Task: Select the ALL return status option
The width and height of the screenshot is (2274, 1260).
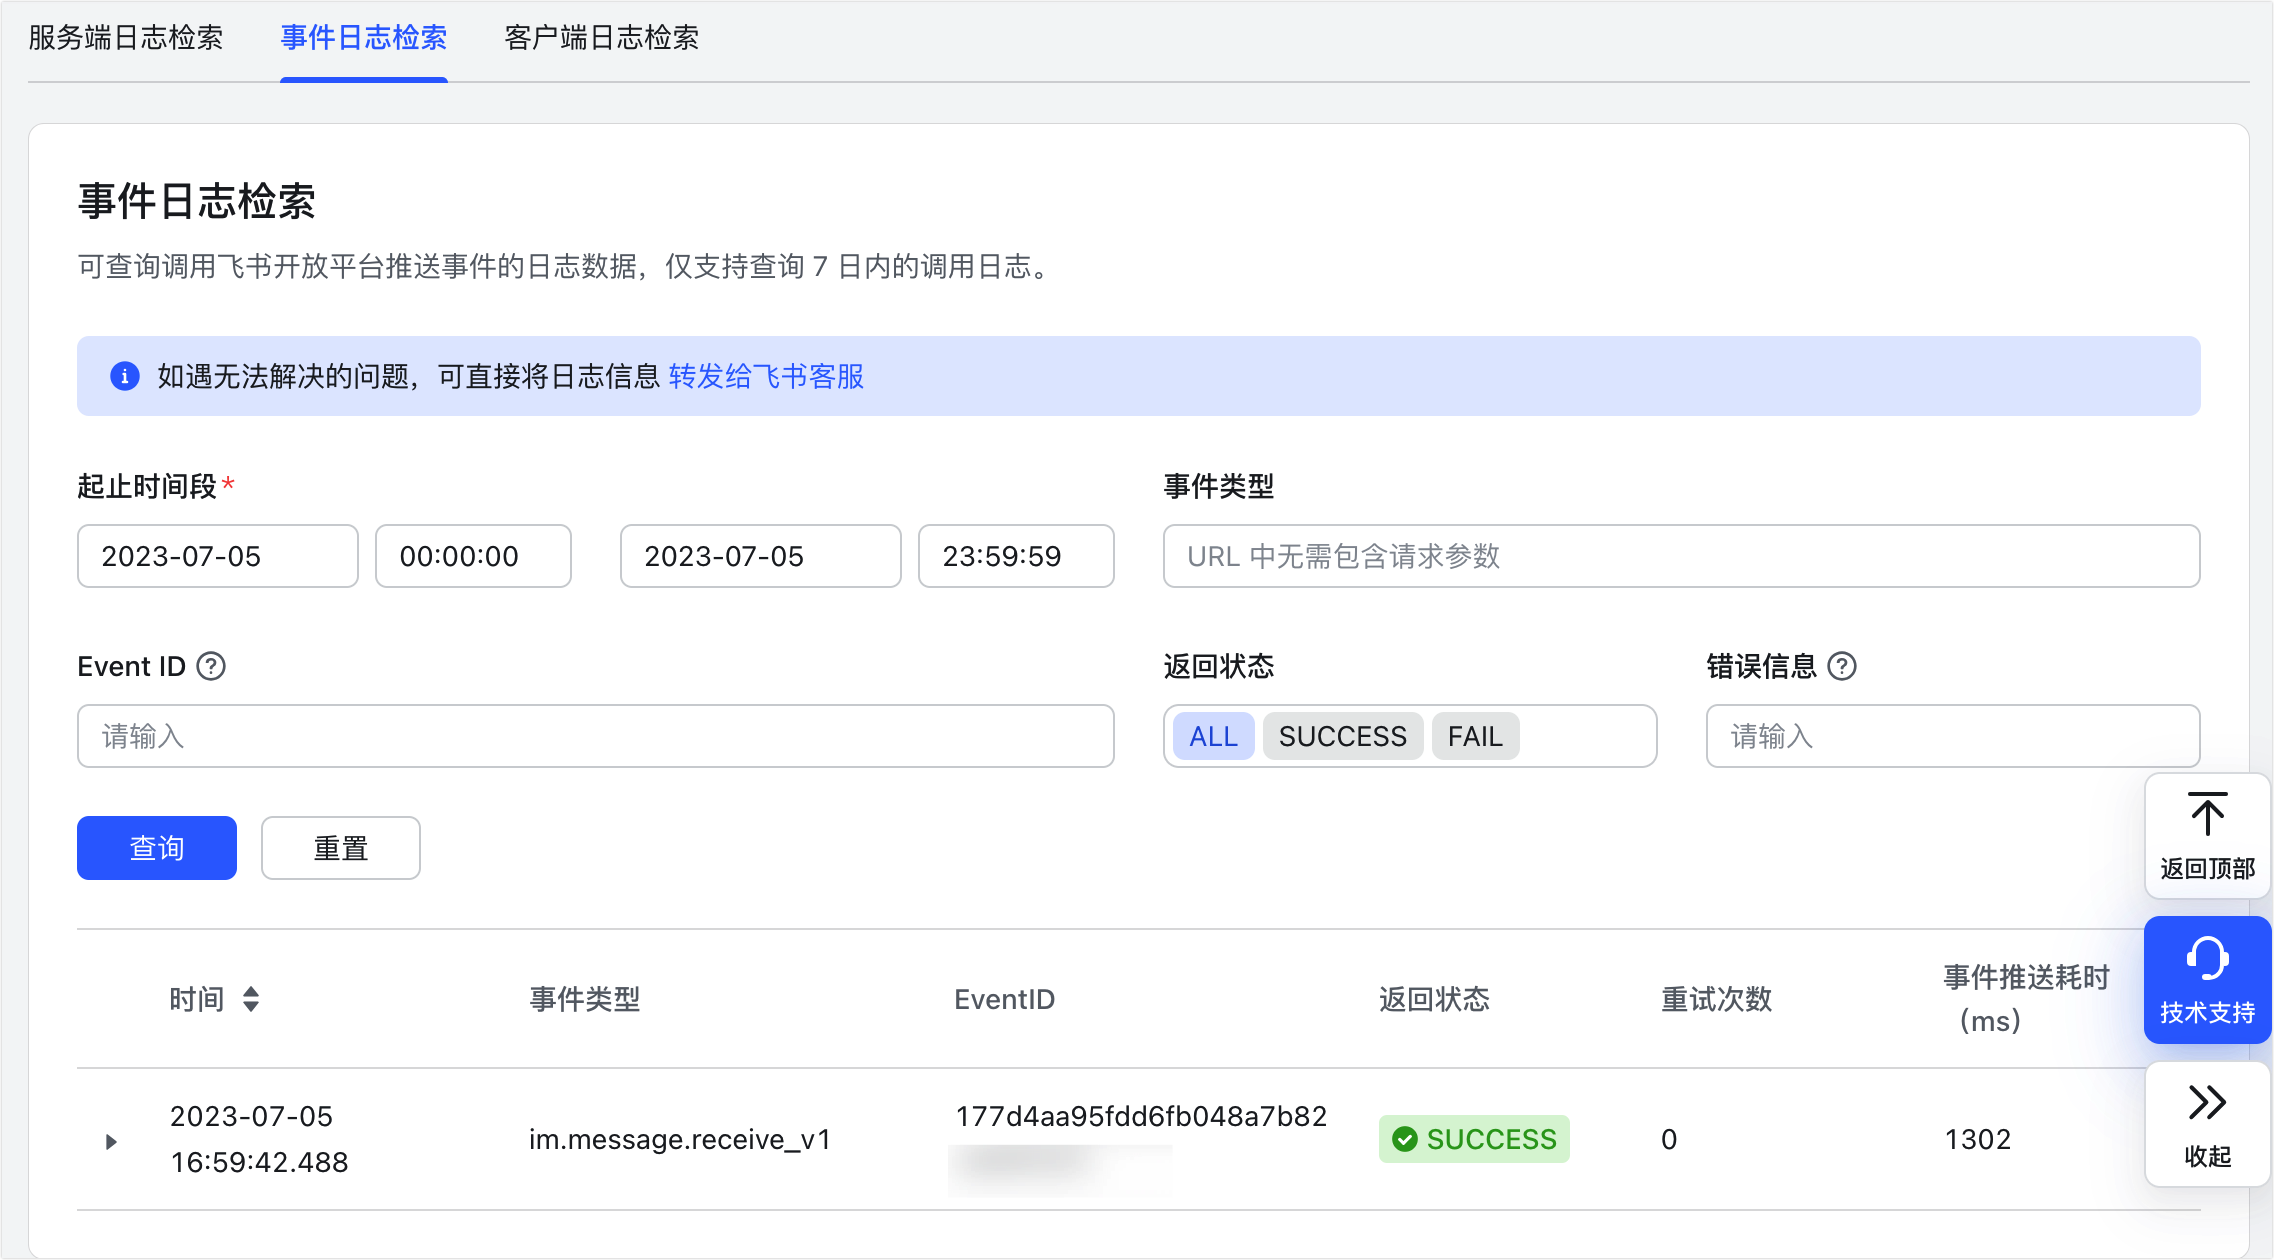Action: [x=1213, y=736]
